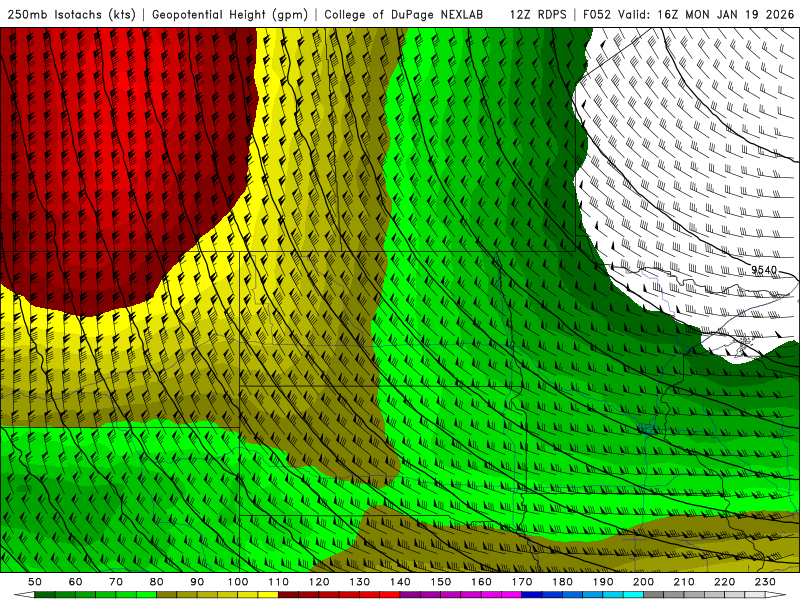Click the 170 label on the color scale
Image resolution: width=800 pixels, height=600 pixels.
click(522, 582)
